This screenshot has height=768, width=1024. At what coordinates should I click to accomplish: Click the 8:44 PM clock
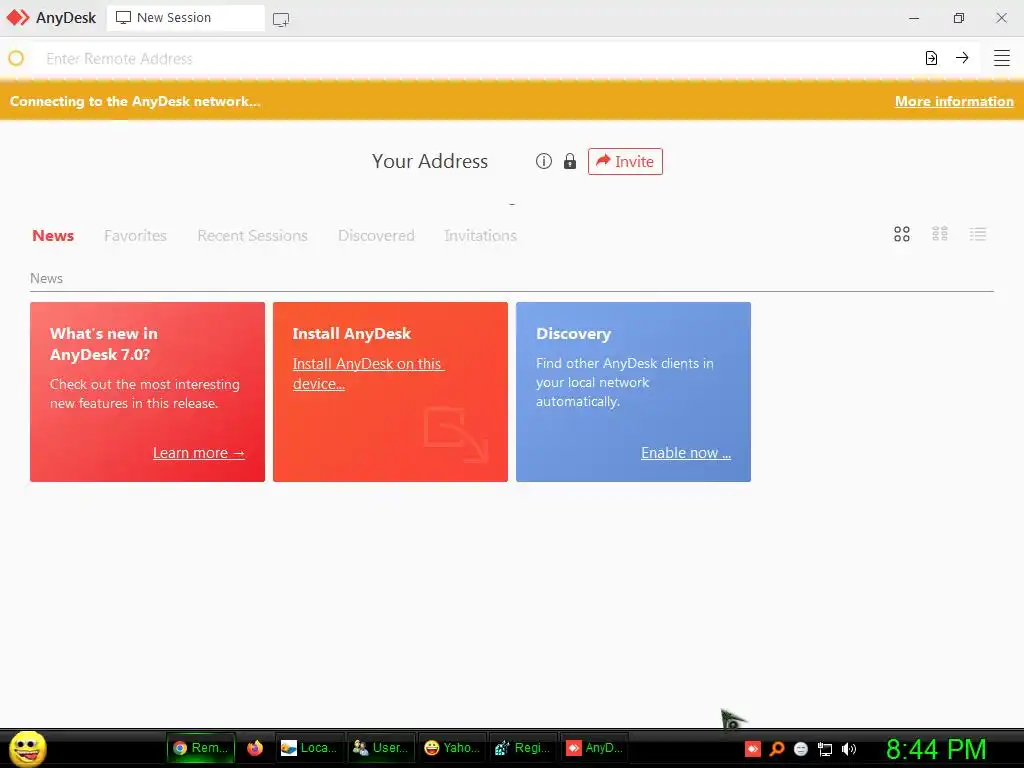tap(936, 749)
